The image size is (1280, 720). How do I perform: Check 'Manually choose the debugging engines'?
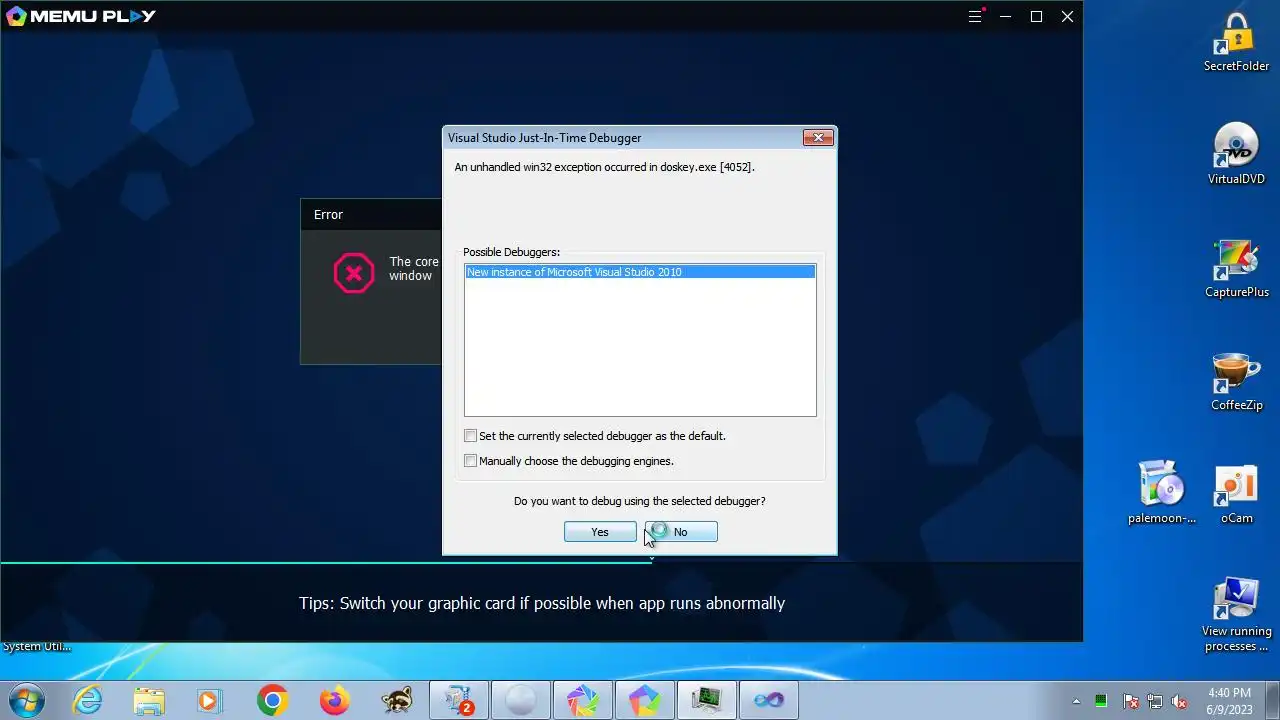coord(471,461)
